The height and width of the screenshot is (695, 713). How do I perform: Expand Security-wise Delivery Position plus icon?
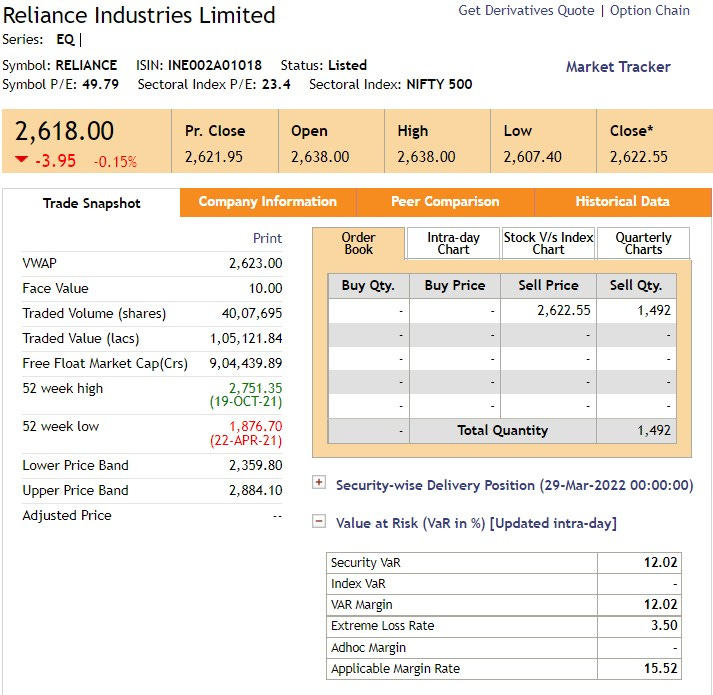pos(319,483)
